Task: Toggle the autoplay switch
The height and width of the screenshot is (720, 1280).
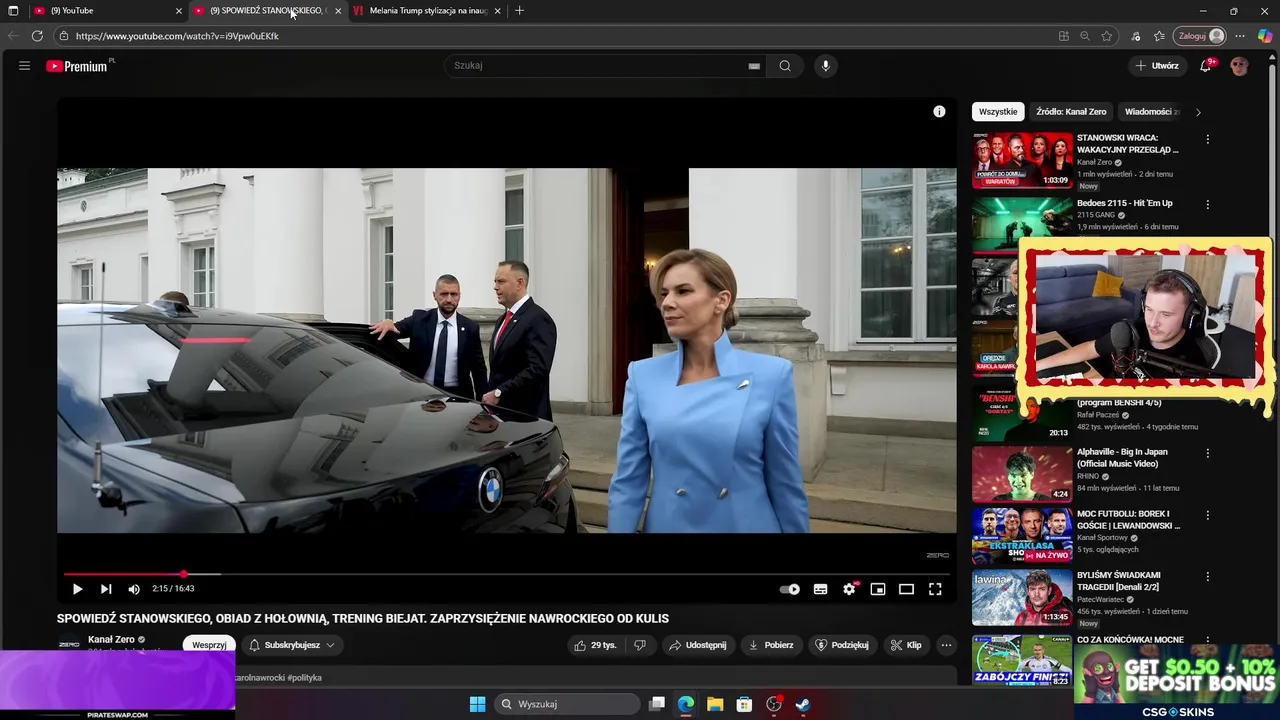Action: tap(790, 589)
